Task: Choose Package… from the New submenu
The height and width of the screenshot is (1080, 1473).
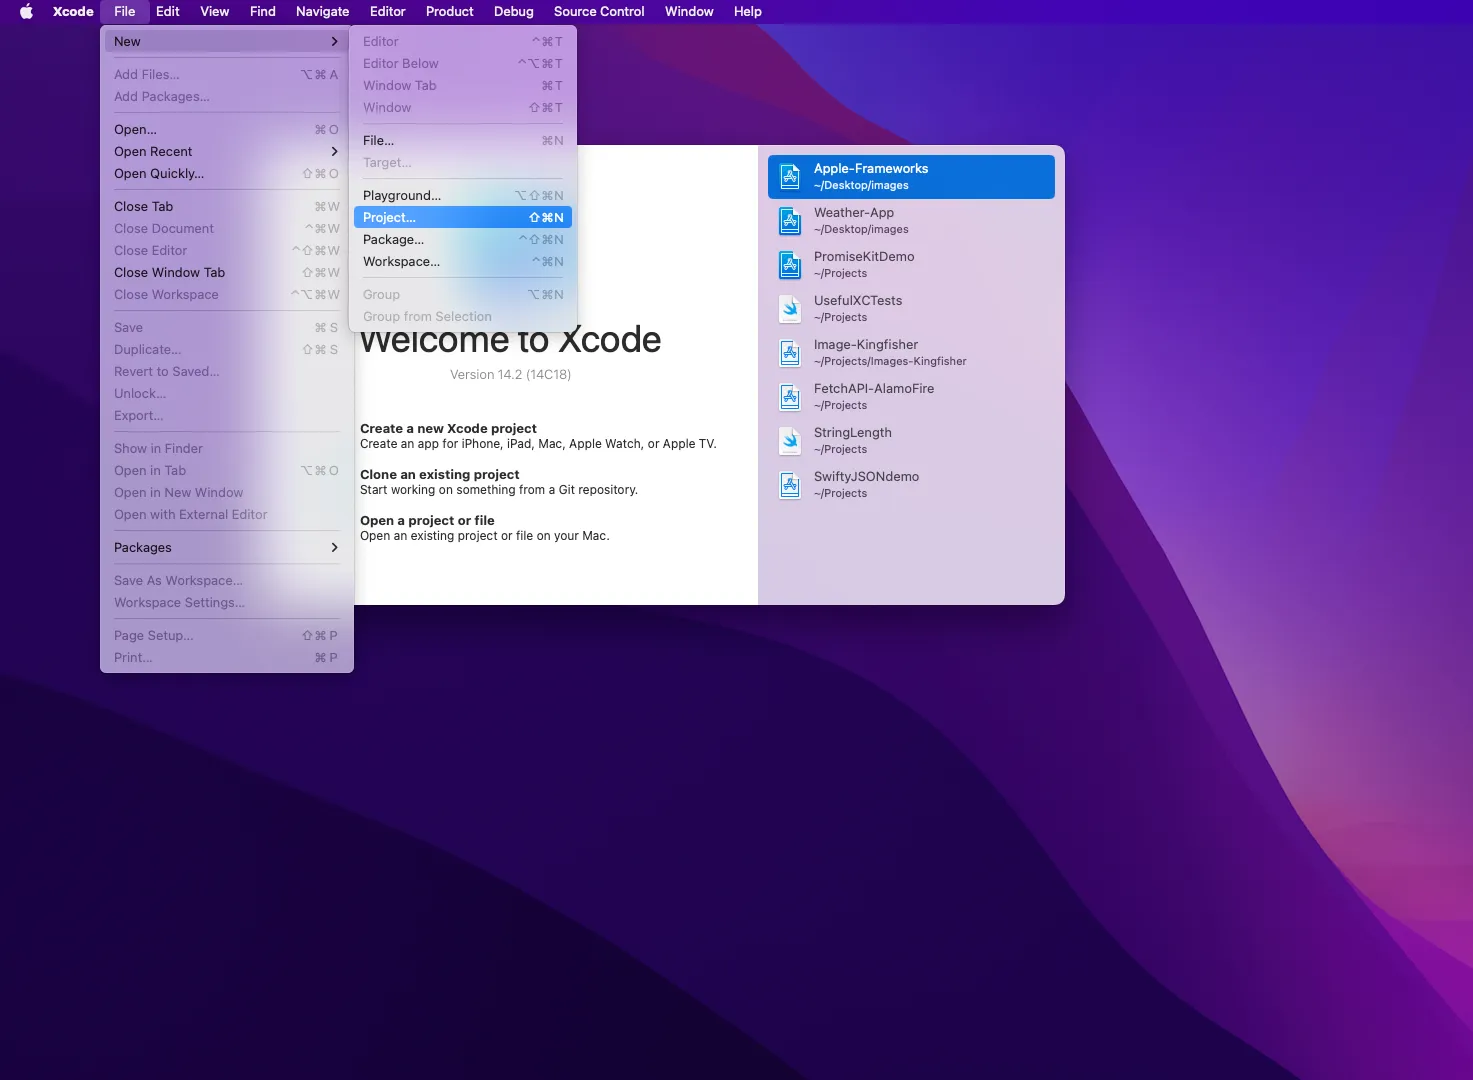Action: [463, 239]
